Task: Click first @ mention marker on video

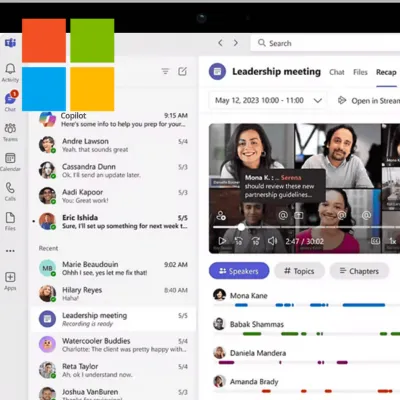Action: click(x=283, y=215)
